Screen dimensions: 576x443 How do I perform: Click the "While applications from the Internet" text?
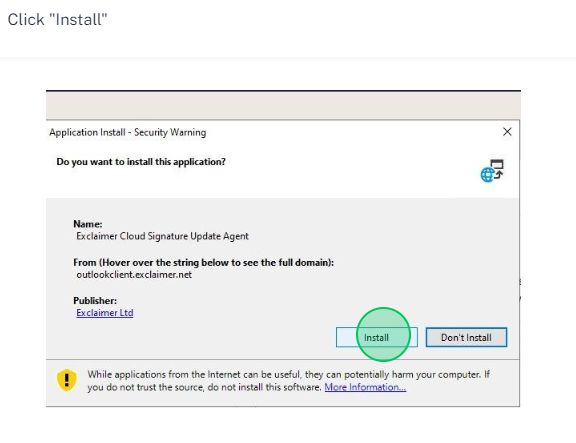(x=288, y=375)
